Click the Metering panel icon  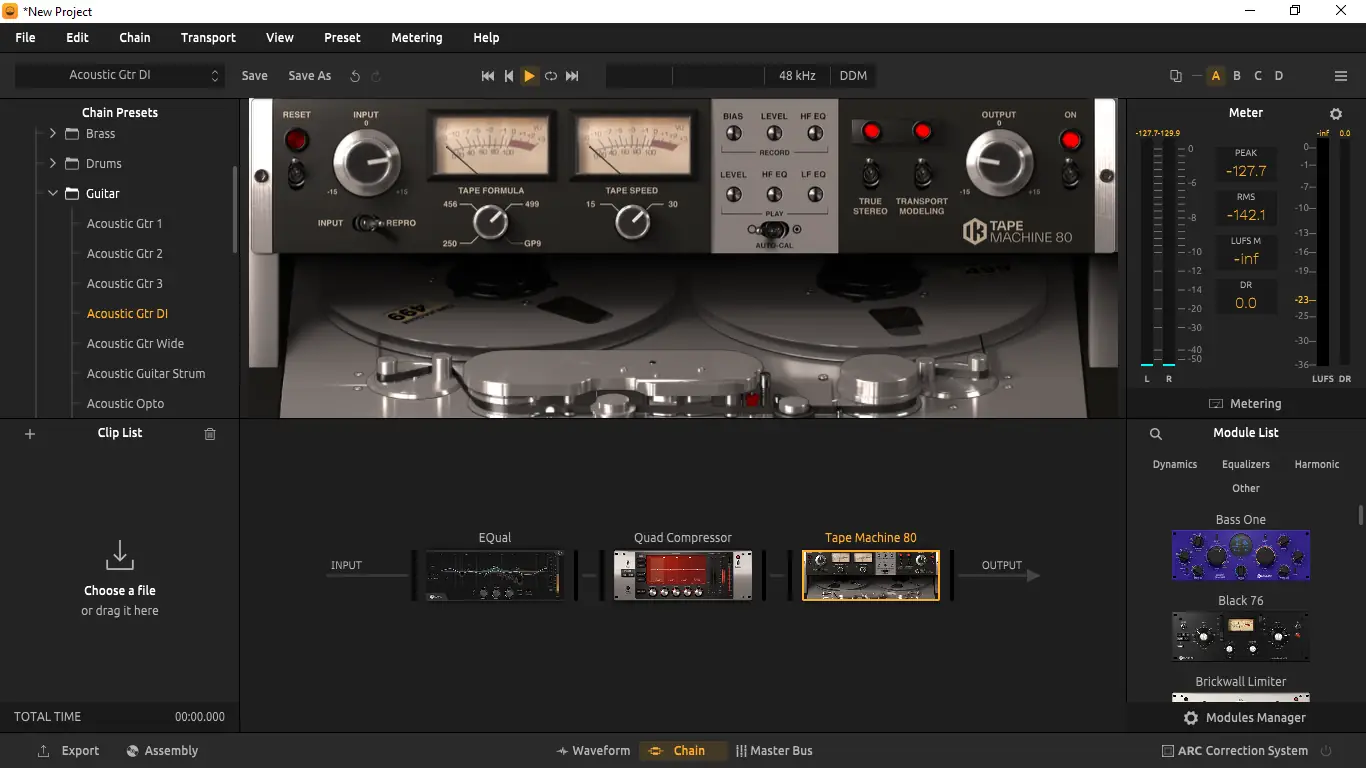1216,404
